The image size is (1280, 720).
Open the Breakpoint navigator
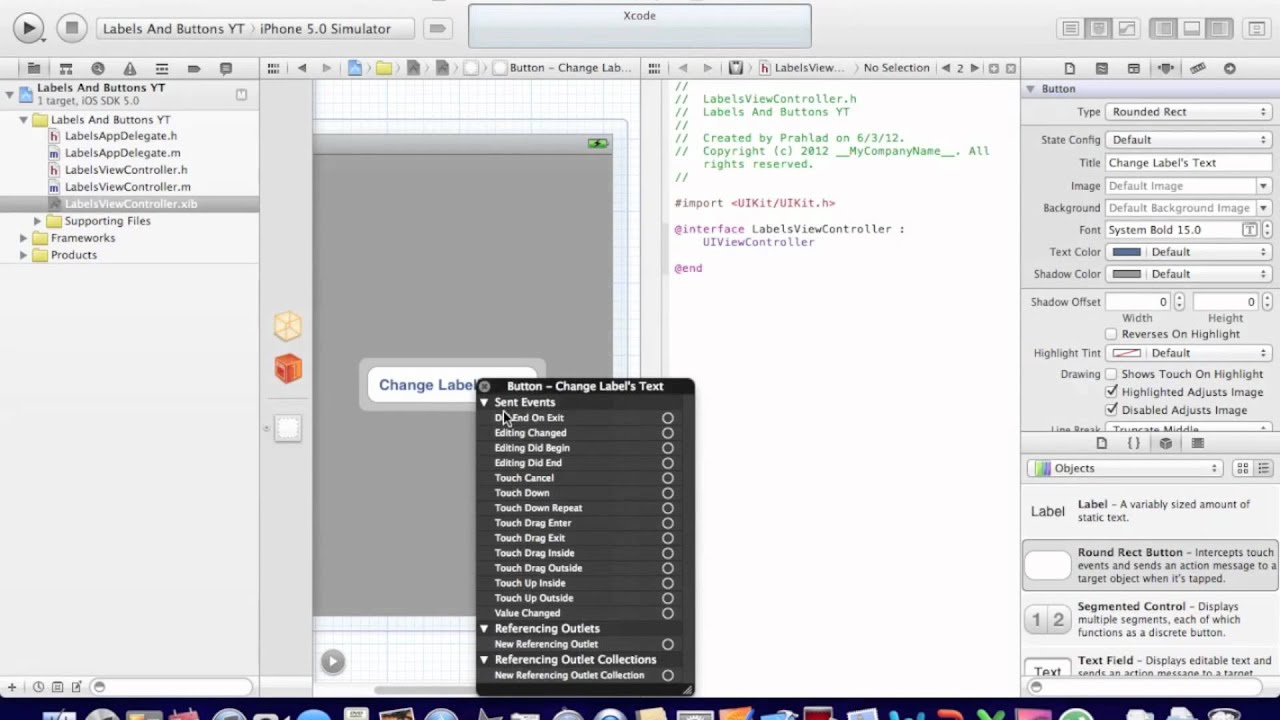click(194, 68)
